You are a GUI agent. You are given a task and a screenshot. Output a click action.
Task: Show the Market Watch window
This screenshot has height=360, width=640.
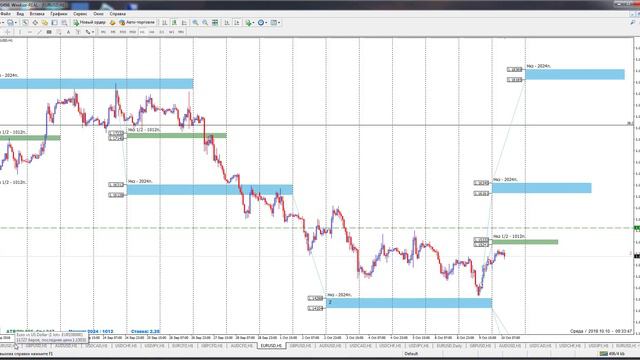pos(25,22)
